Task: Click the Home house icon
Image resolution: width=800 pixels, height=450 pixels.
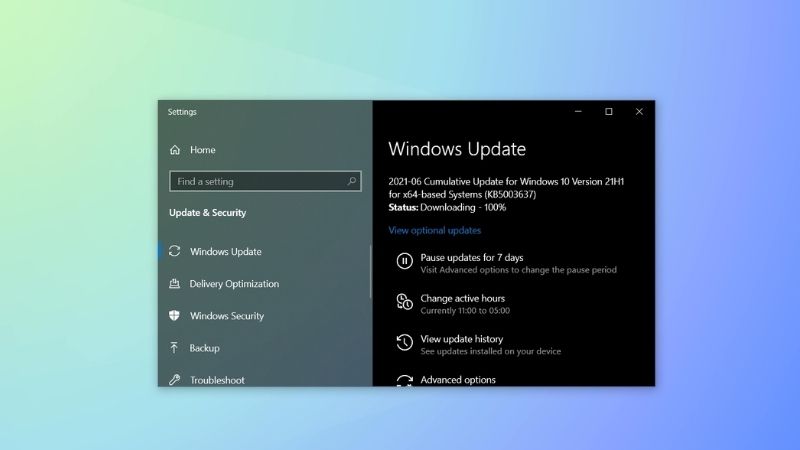Action: pyautogui.click(x=175, y=150)
